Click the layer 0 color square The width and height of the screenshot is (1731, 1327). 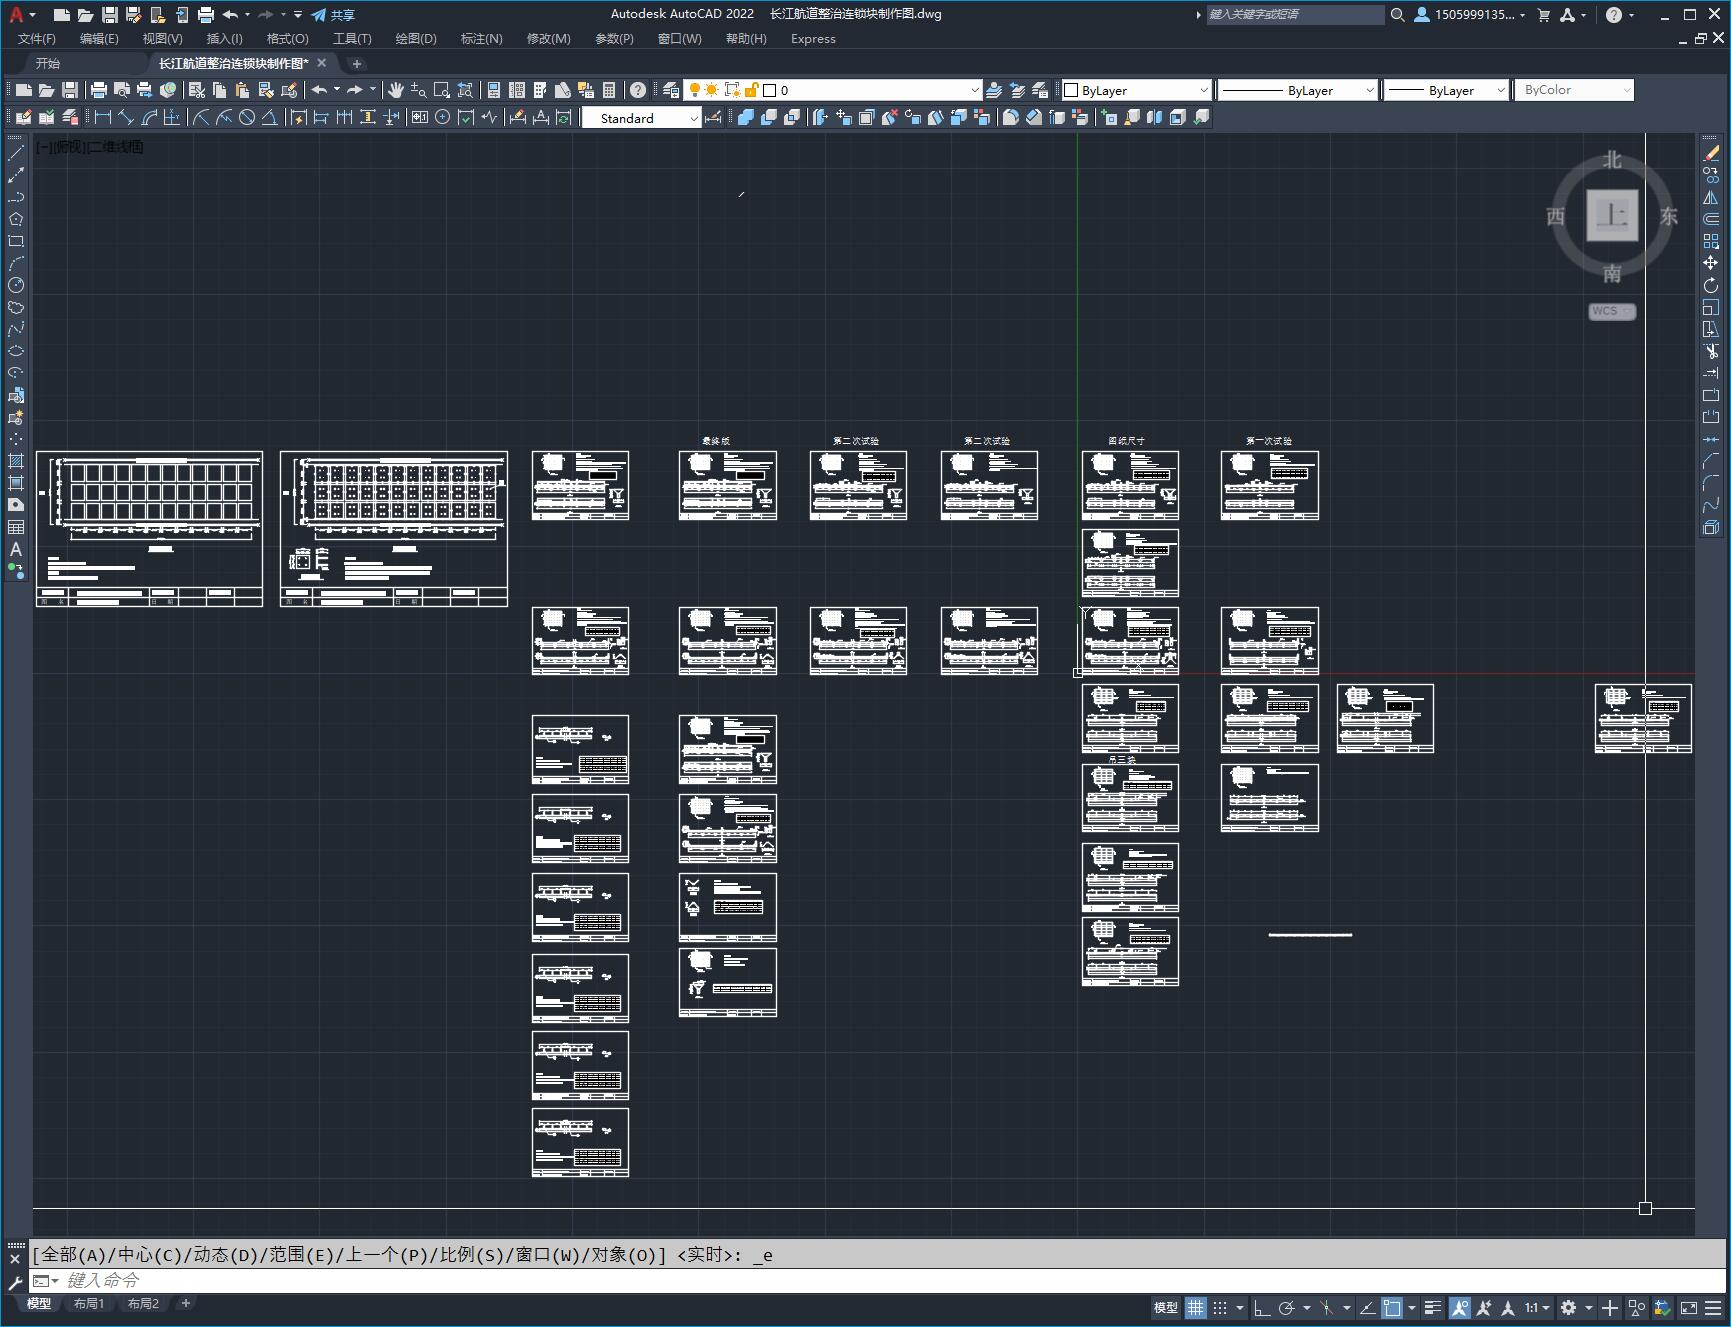[770, 90]
